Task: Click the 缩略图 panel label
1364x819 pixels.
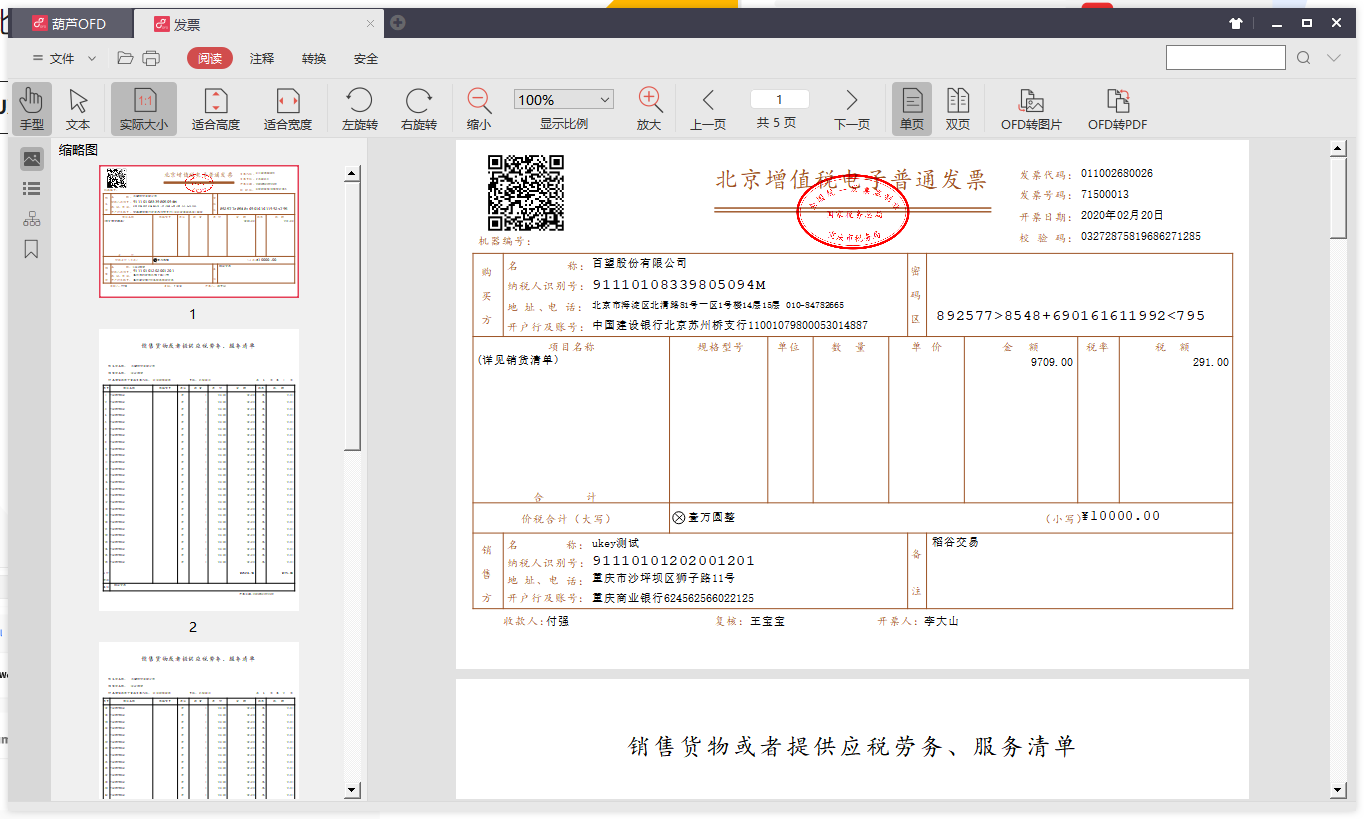Action: click(x=78, y=150)
